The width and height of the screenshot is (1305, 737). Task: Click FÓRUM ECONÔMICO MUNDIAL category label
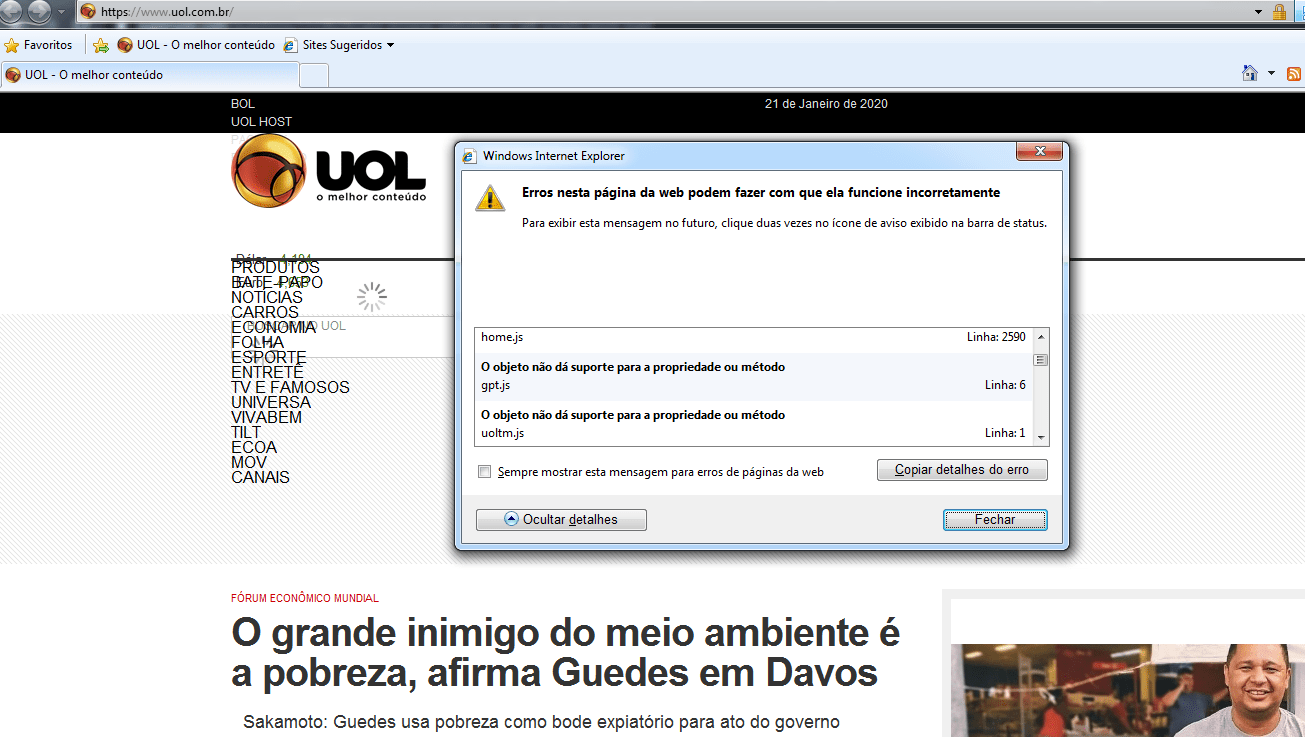pyautogui.click(x=305, y=598)
